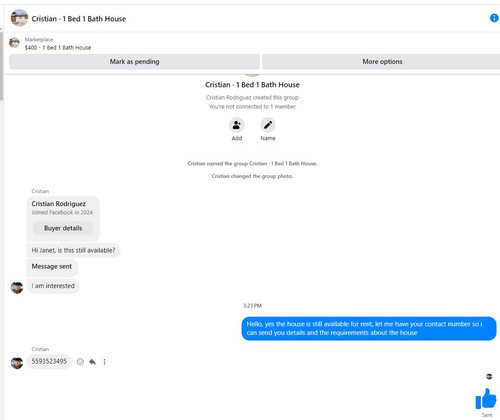Viewport: 500px width, 420px height.
Task: Click the 'Sent' status under the thumbs-up
Action: (x=487, y=415)
